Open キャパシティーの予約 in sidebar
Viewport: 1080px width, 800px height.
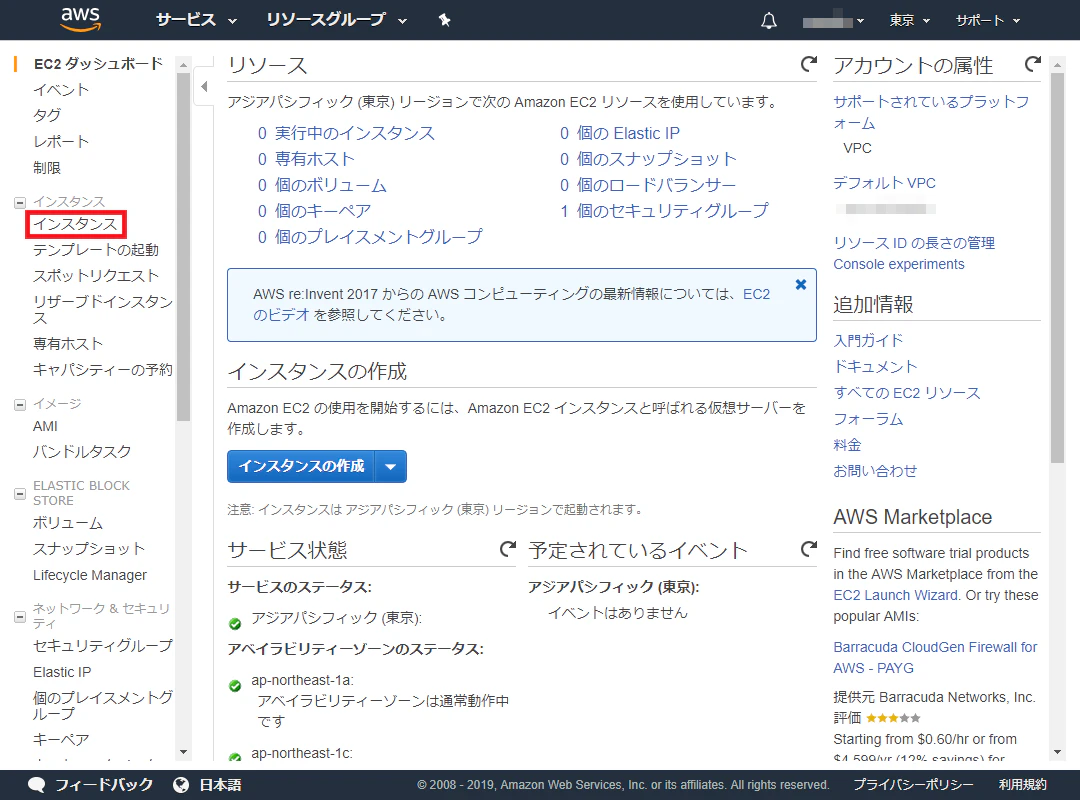pos(103,369)
